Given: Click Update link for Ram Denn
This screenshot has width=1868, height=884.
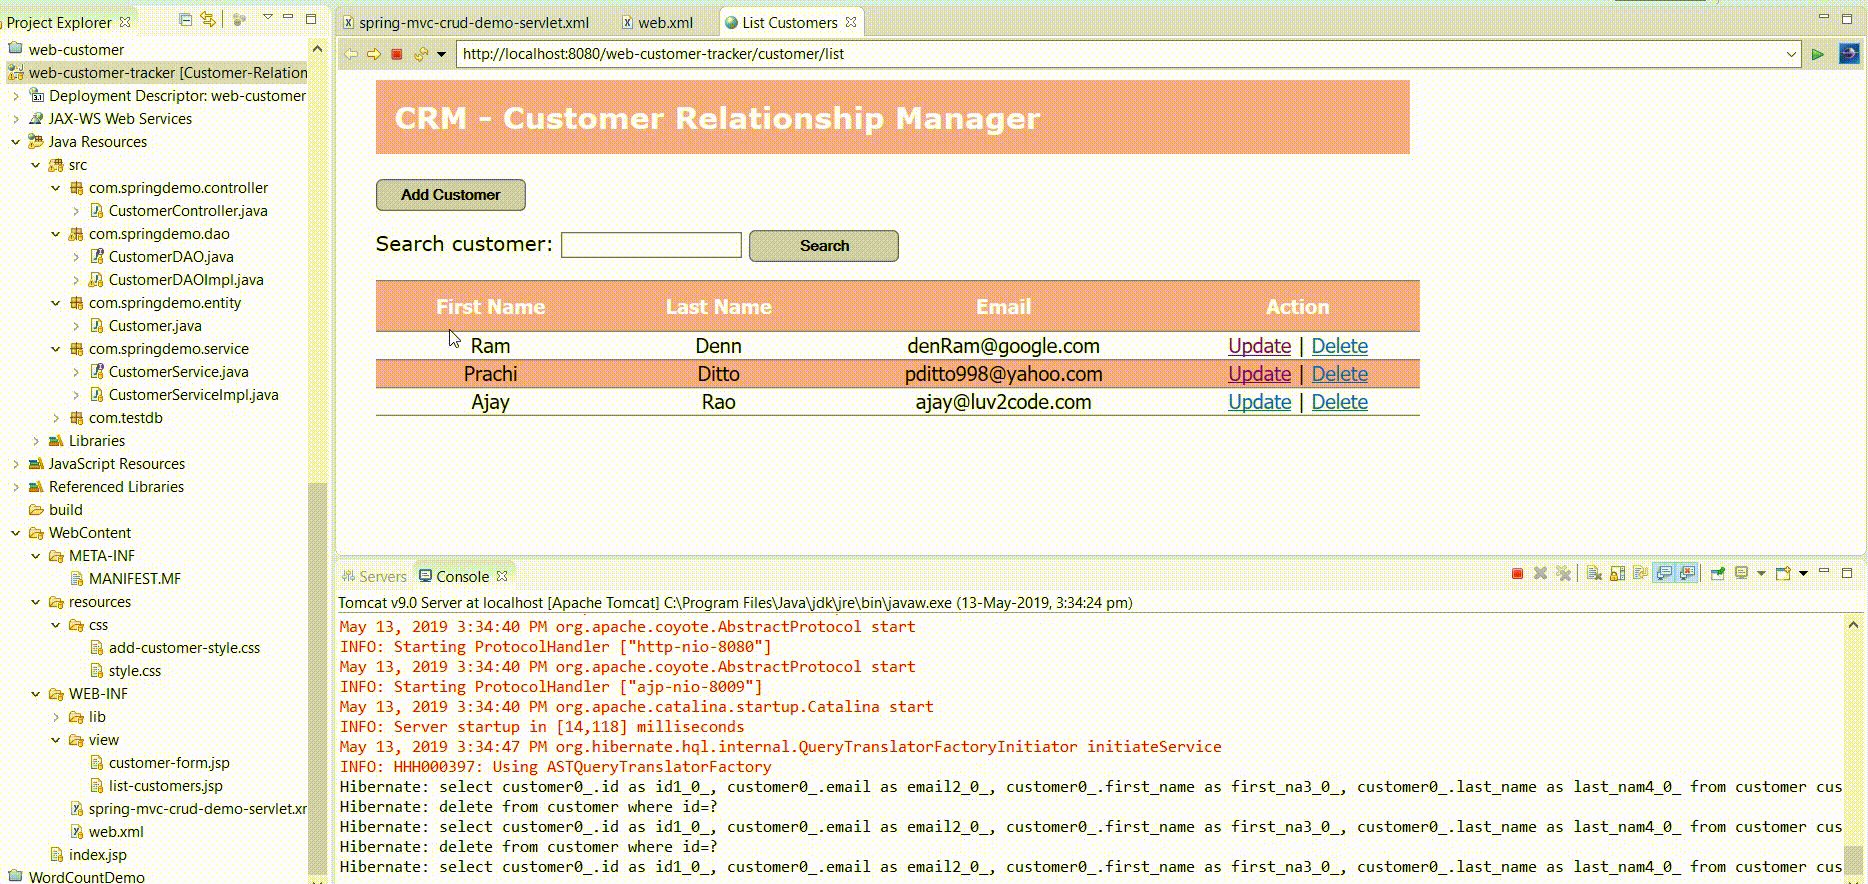Looking at the screenshot, I should (1259, 346).
